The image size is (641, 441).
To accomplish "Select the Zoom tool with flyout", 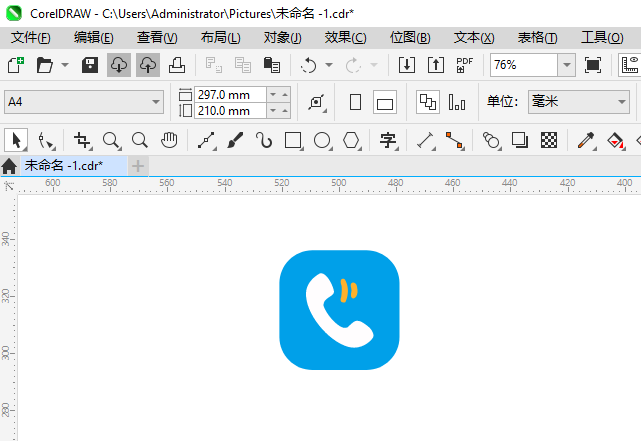I will 111,141.
